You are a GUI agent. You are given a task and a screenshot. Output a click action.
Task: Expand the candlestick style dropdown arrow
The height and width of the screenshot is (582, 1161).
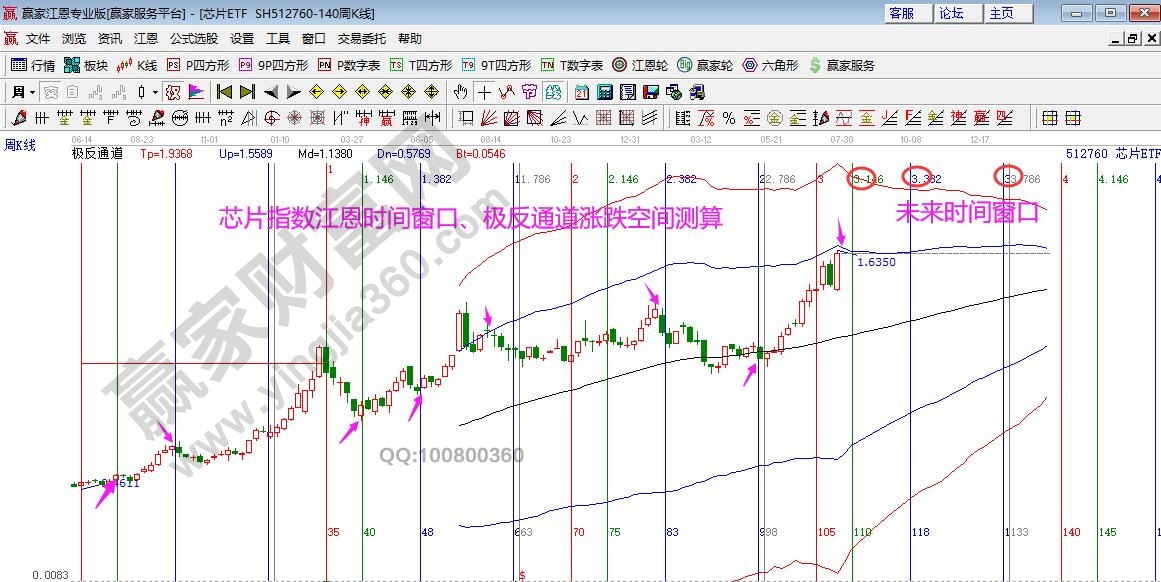(155, 92)
